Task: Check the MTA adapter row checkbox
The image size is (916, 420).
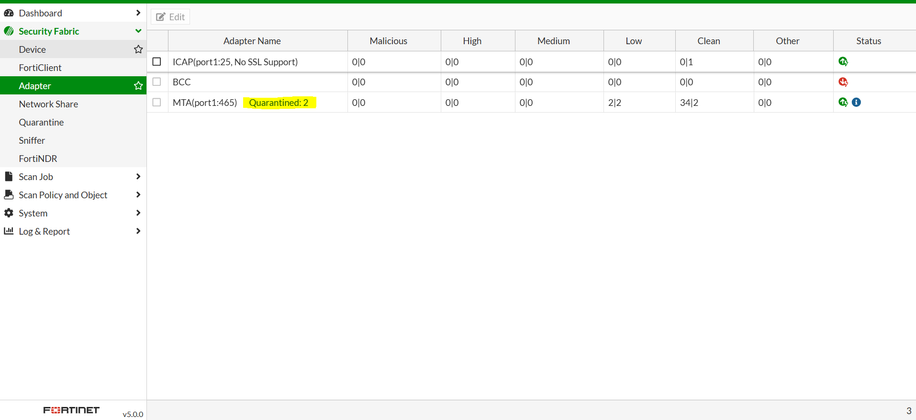Action: coord(157,102)
